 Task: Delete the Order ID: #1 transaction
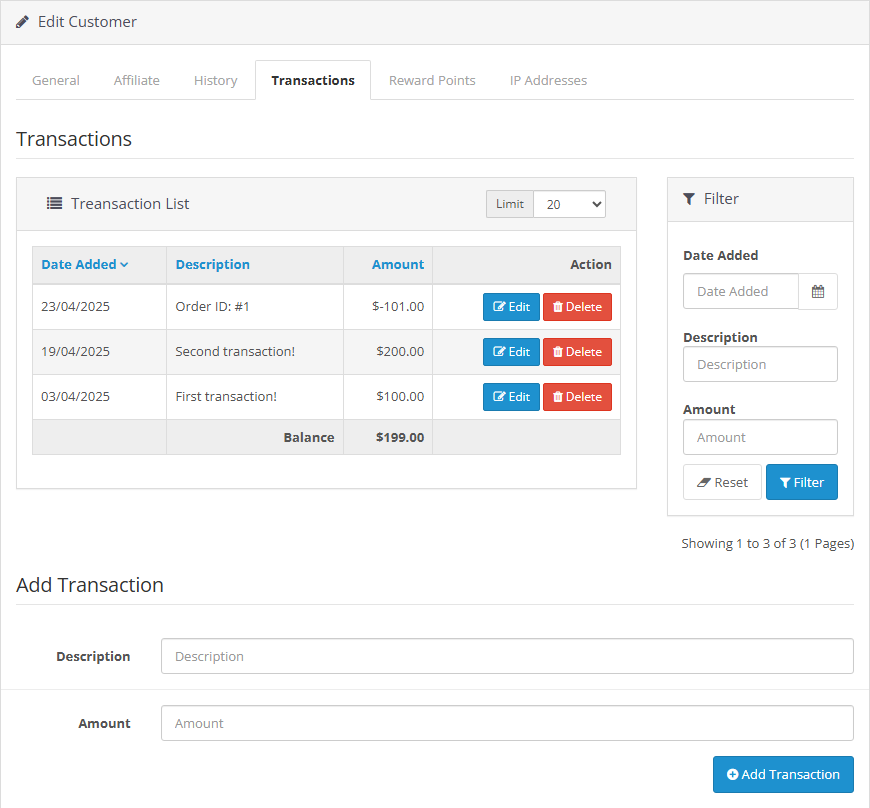[x=577, y=307]
